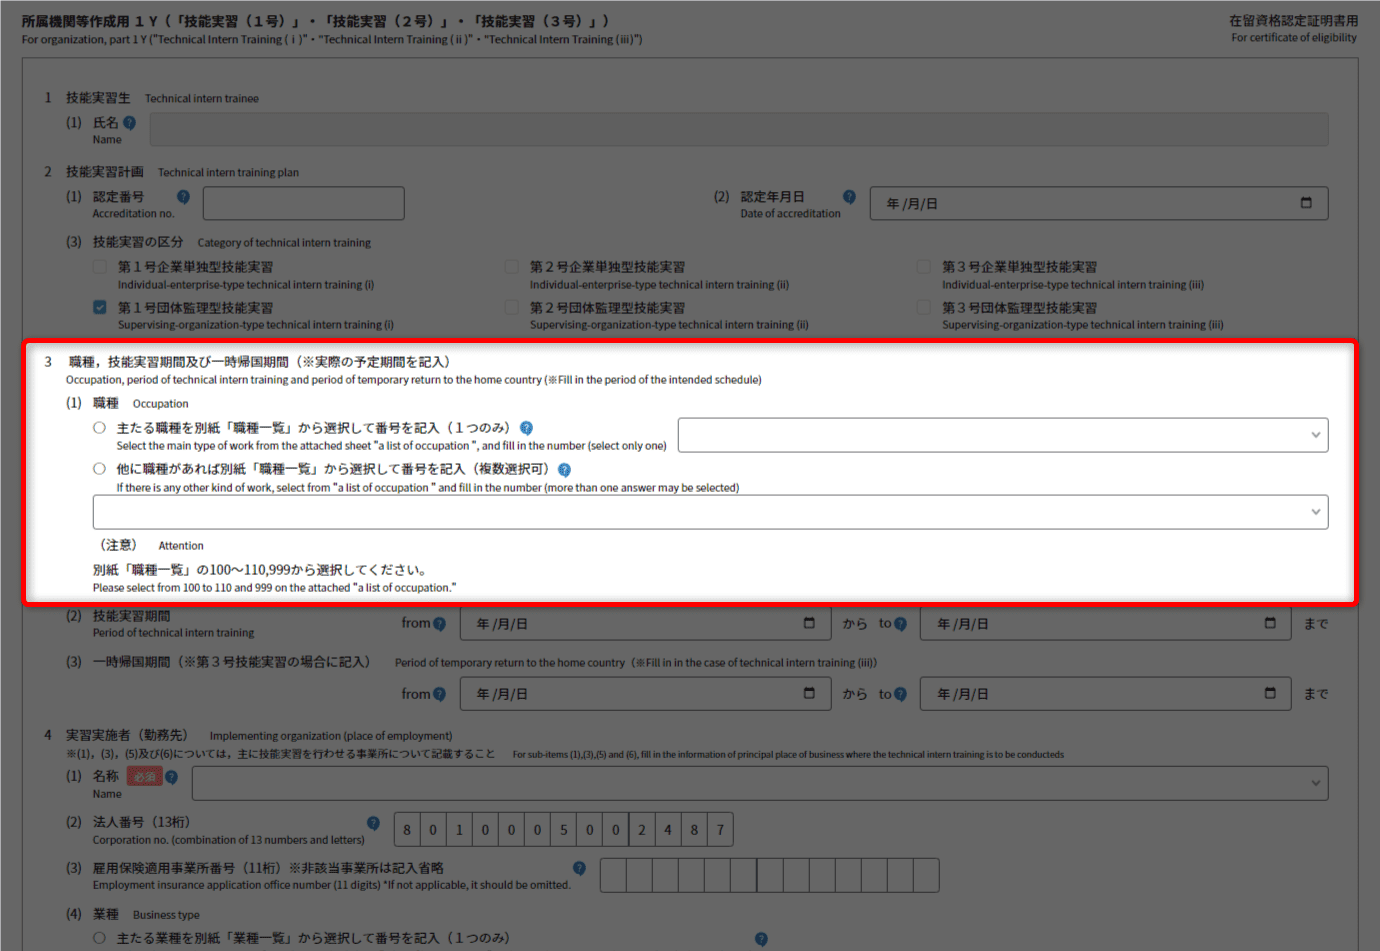Expand the main occupation dropdown
Viewport: 1380px width, 951px height.
point(1002,435)
